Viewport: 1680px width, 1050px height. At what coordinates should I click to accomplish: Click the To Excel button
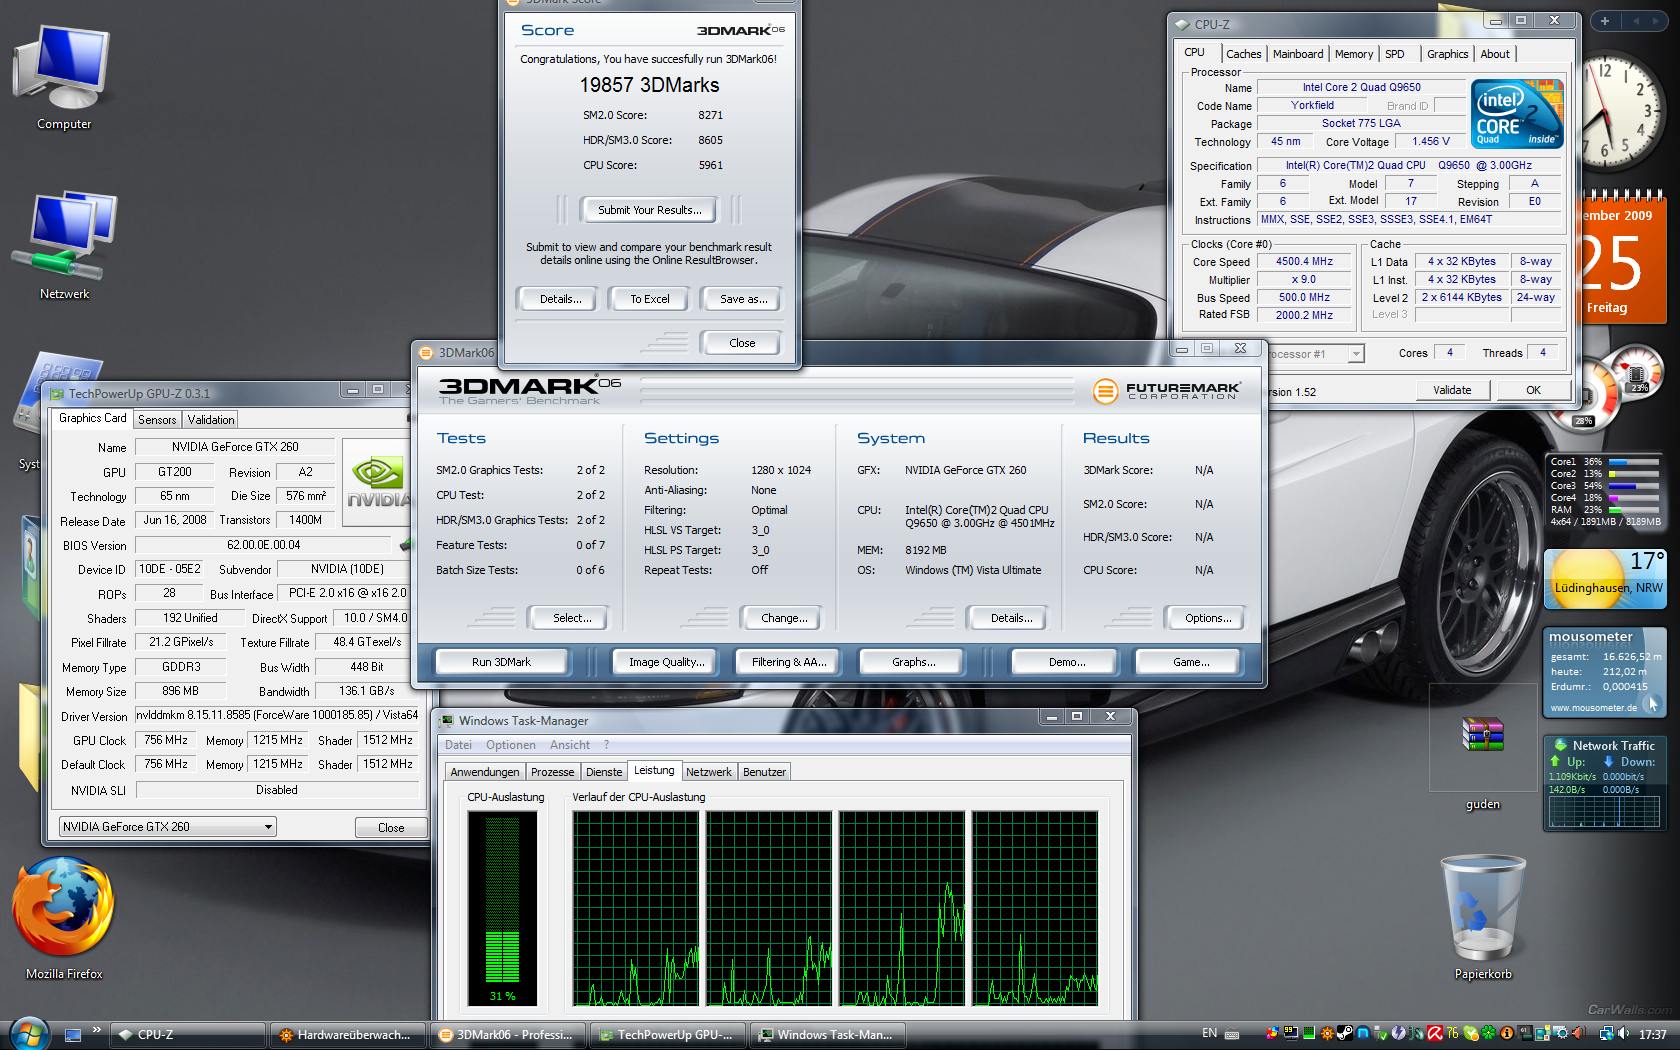pyautogui.click(x=649, y=299)
